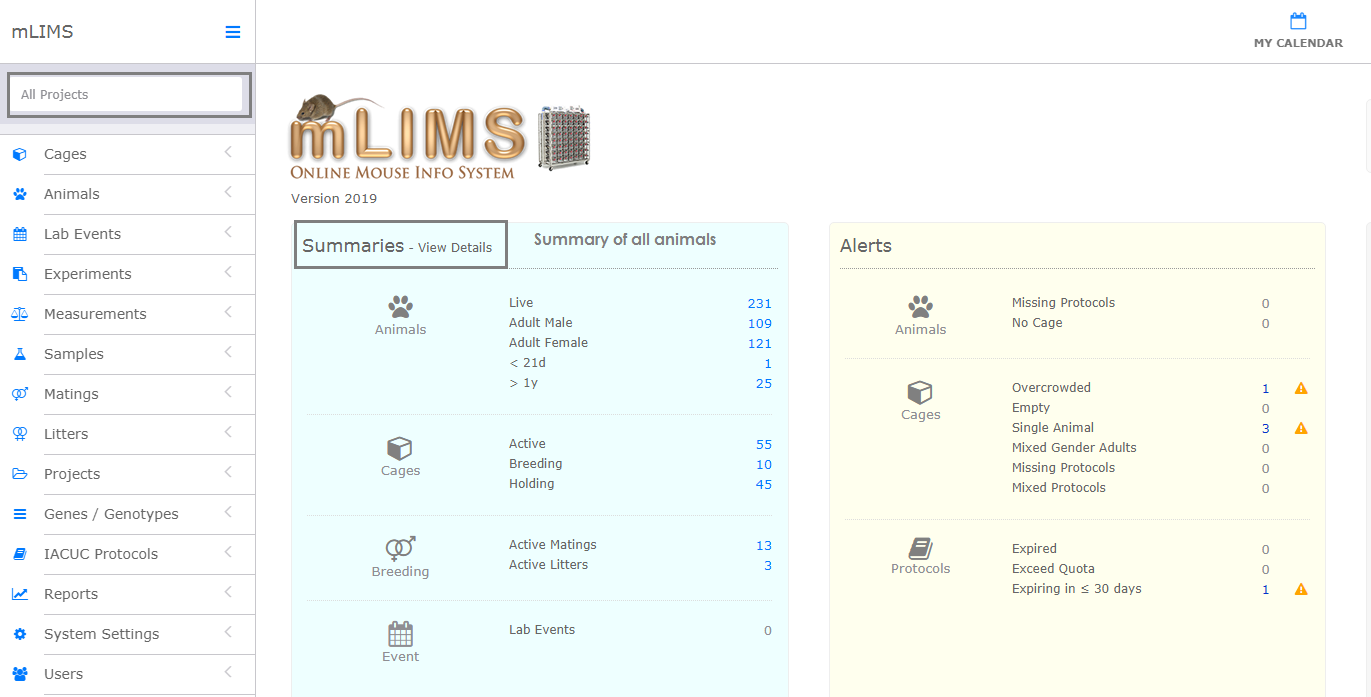Click the hamburger menu icon beside mLIMS
Image resolution: width=1371 pixels, height=697 pixels.
coord(232,32)
